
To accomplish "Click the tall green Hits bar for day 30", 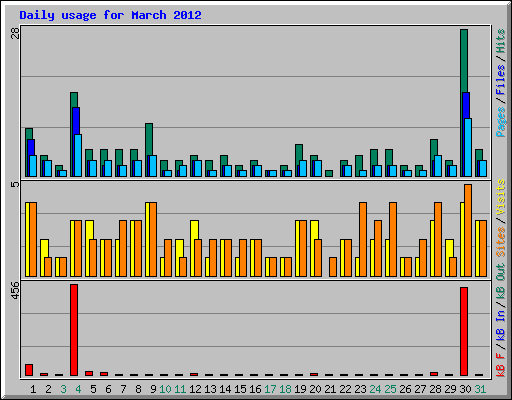I will [464, 103].
